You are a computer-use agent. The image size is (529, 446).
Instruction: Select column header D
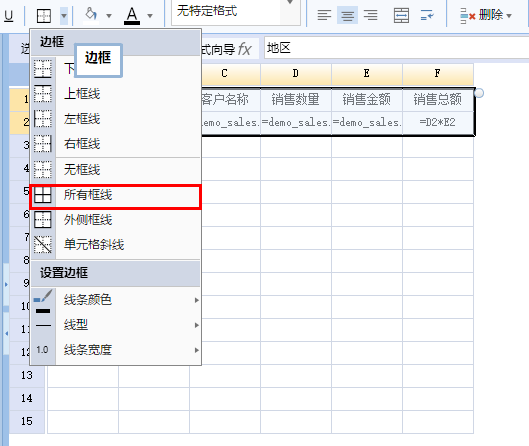click(x=296, y=74)
